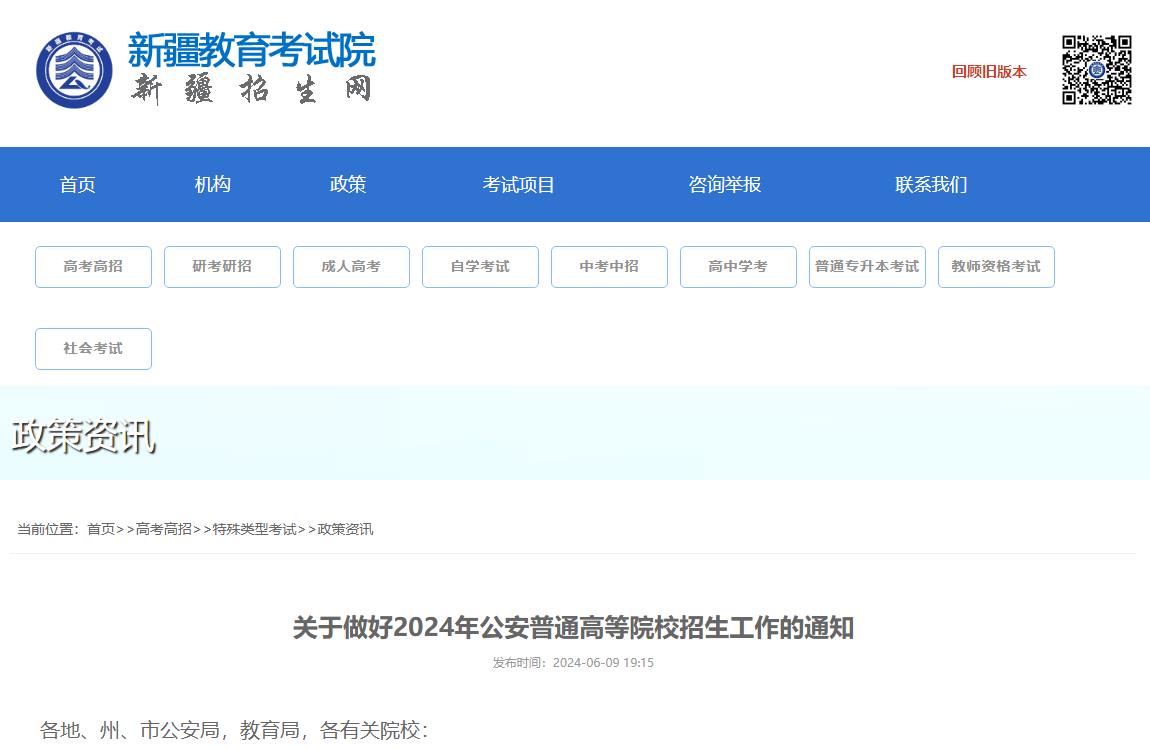Click the 政策资讯 breadcrumb link
This screenshot has width=1150, height=750.
coord(348,528)
